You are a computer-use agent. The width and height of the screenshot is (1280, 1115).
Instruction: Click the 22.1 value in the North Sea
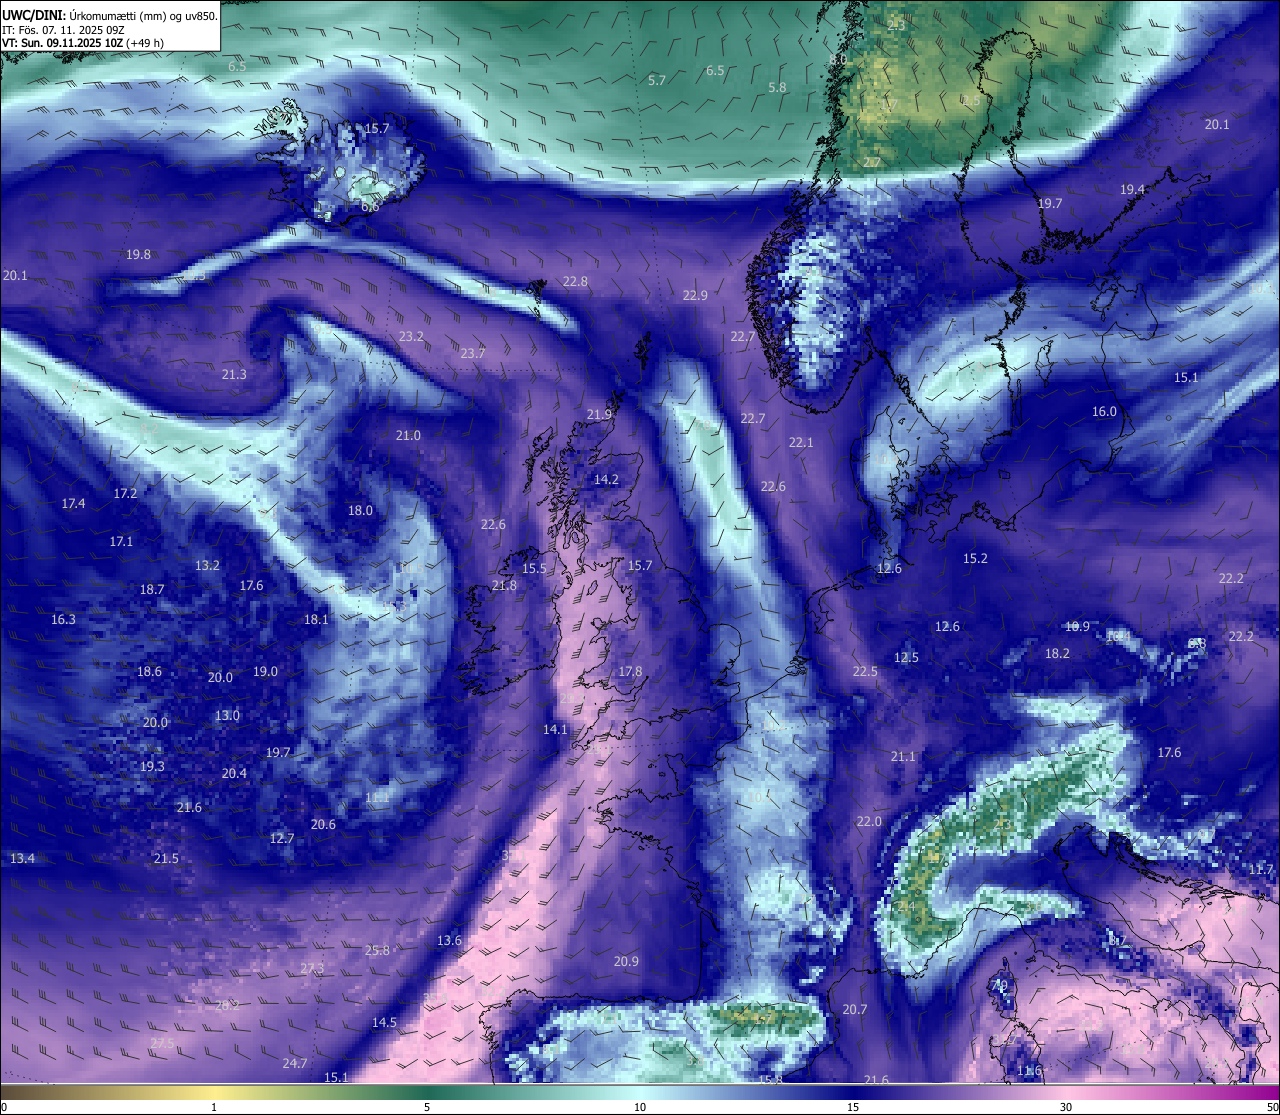[801, 442]
